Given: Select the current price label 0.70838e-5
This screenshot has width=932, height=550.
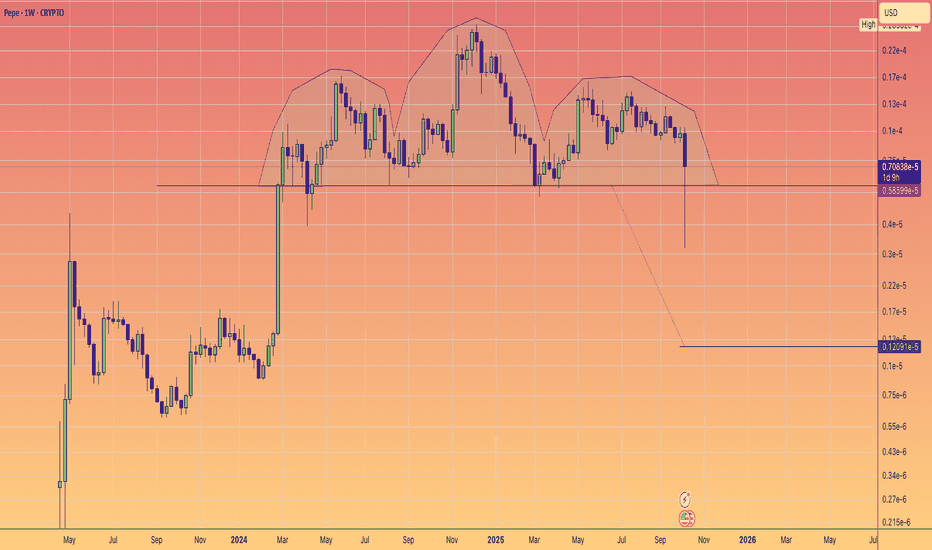Looking at the screenshot, I should pyautogui.click(x=899, y=166).
